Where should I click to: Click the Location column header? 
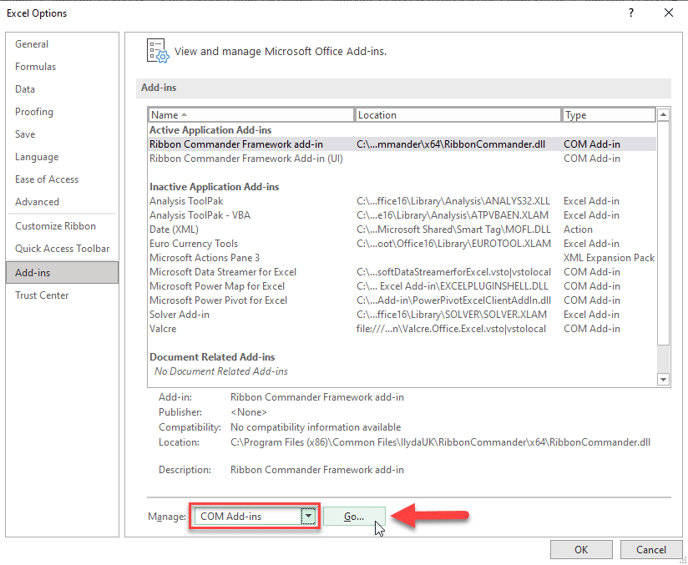coord(457,115)
